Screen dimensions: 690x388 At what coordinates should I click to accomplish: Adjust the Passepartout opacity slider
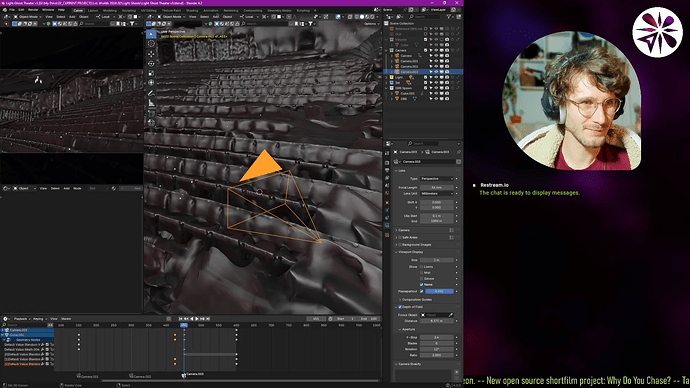tap(439, 291)
